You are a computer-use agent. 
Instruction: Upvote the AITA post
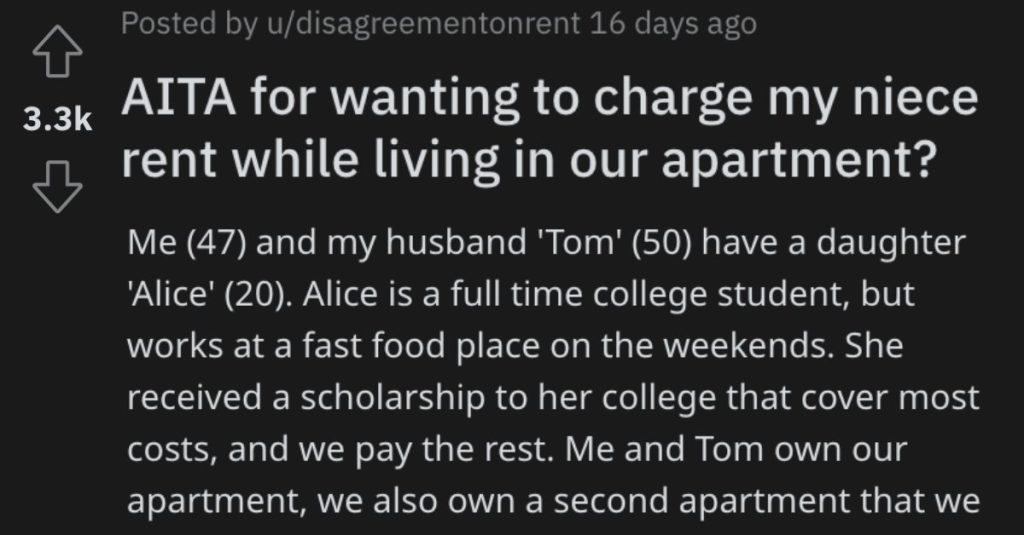coord(57,52)
